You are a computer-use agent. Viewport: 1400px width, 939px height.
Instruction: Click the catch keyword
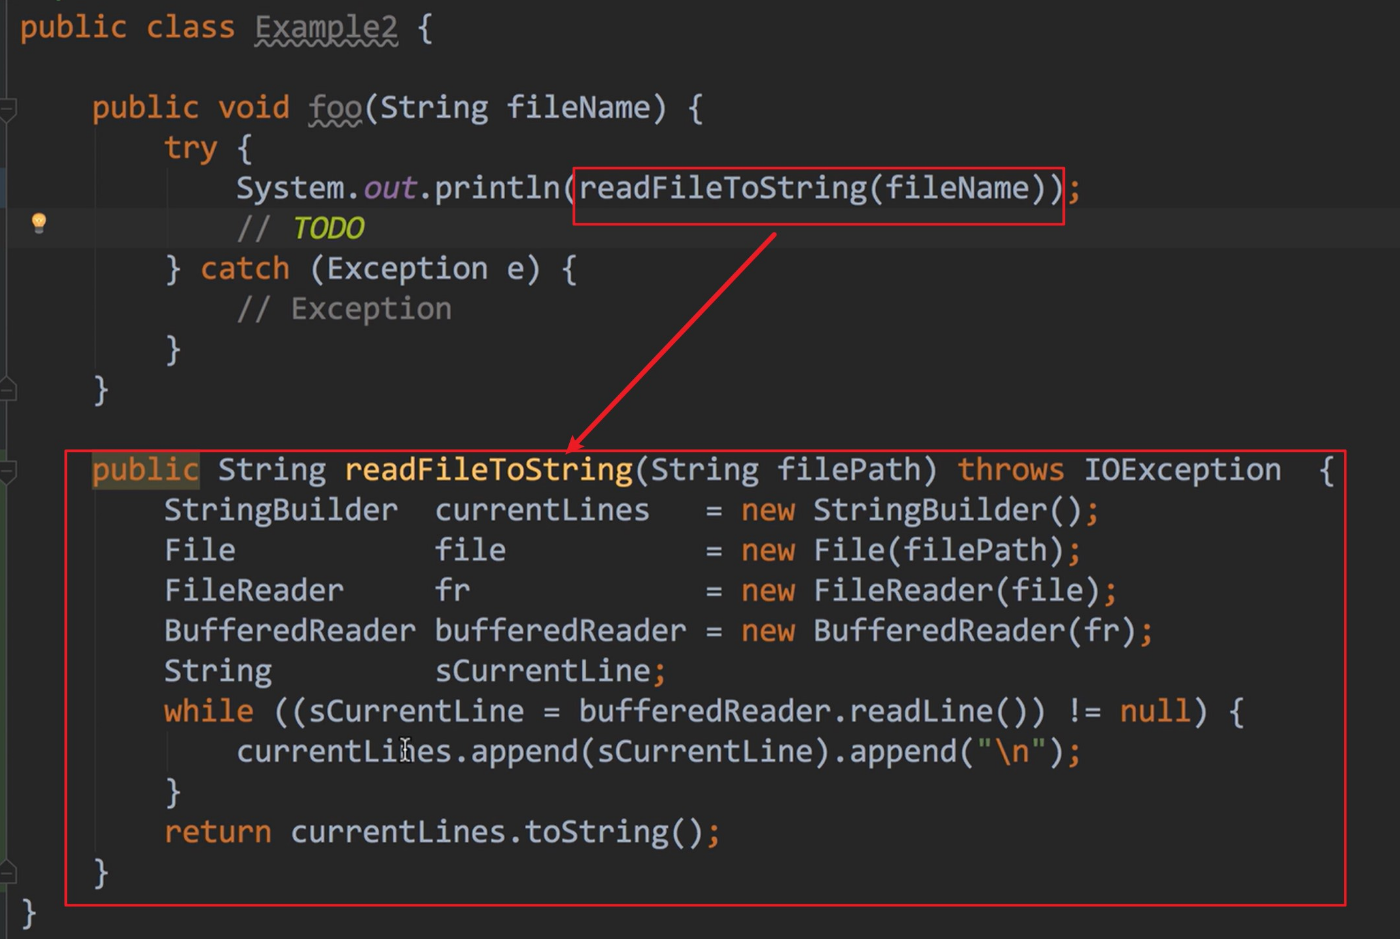tap(245, 269)
